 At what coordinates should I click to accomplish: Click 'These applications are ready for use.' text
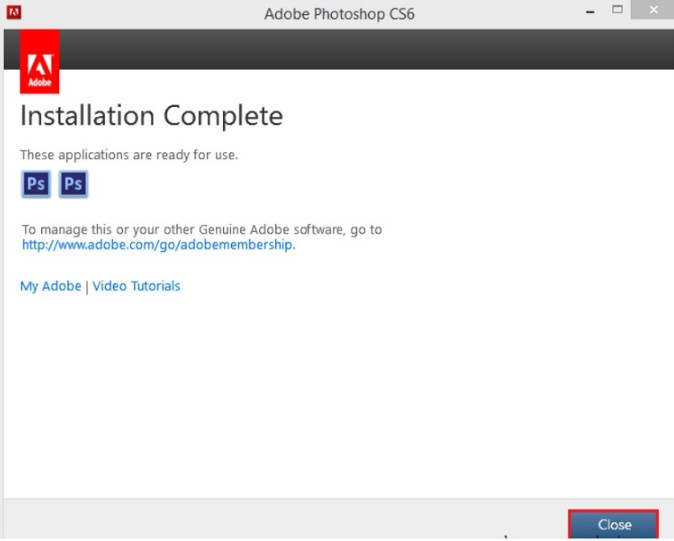[129, 155]
